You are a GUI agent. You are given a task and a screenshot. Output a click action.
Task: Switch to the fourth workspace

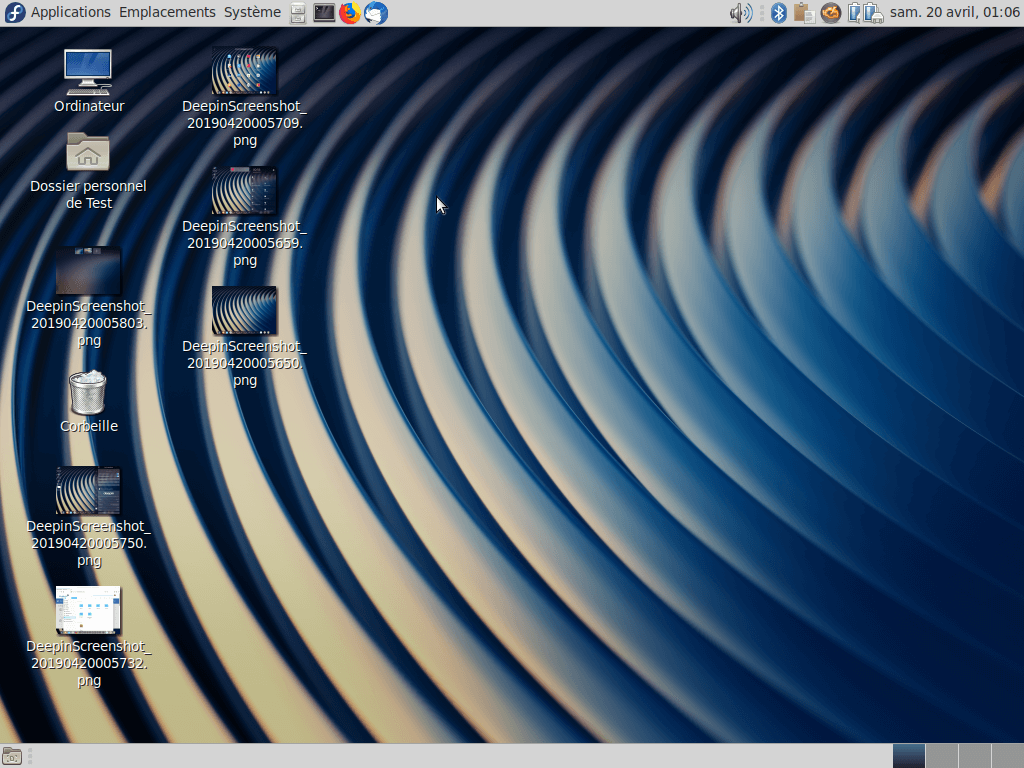[x=1007, y=756]
